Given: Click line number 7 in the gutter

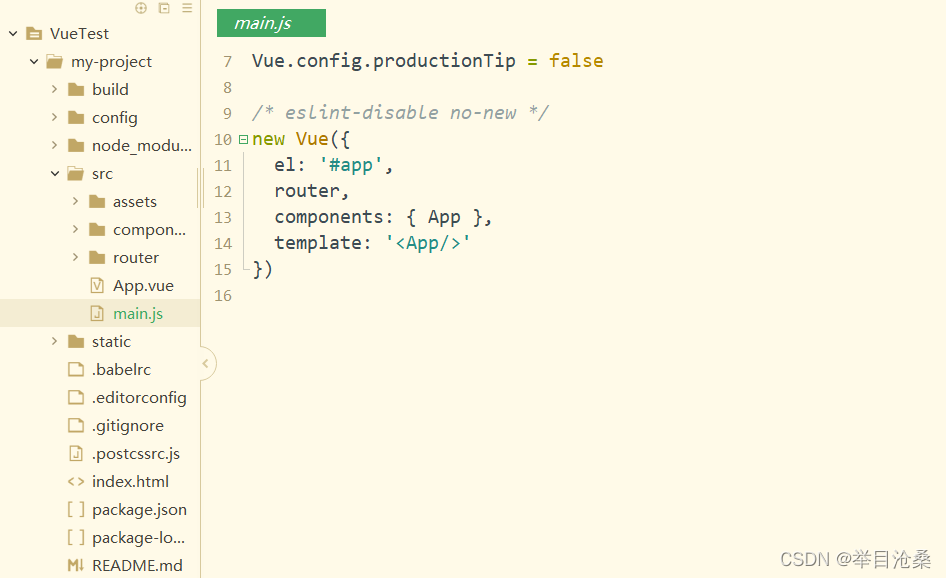Looking at the screenshot, I should click(x=227, y=62).
